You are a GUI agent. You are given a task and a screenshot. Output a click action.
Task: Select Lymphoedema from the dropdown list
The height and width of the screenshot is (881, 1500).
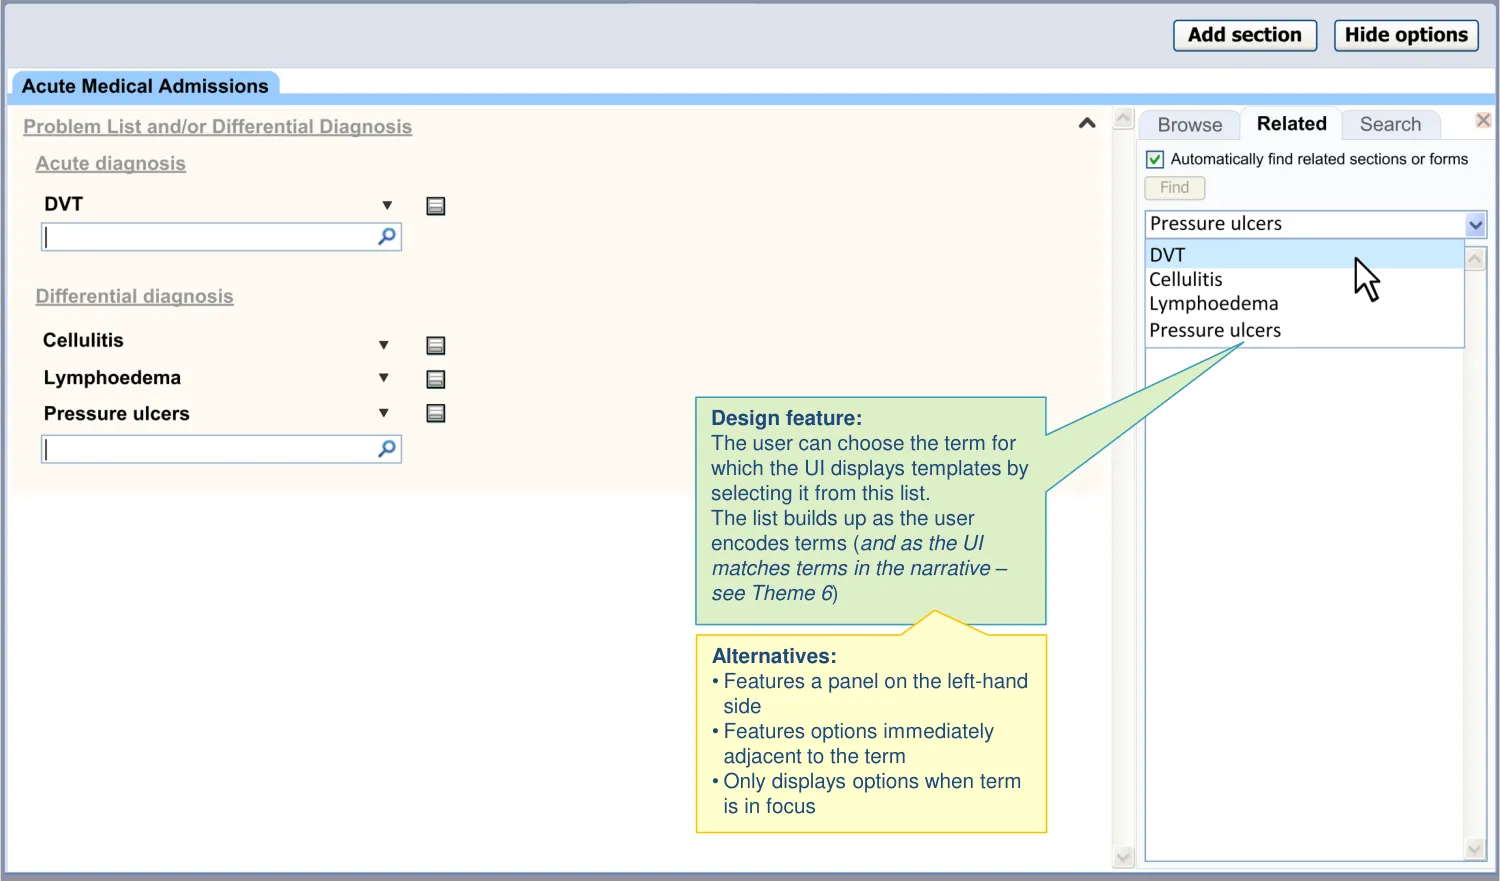pyautogui.click(x=1213, y=304)
